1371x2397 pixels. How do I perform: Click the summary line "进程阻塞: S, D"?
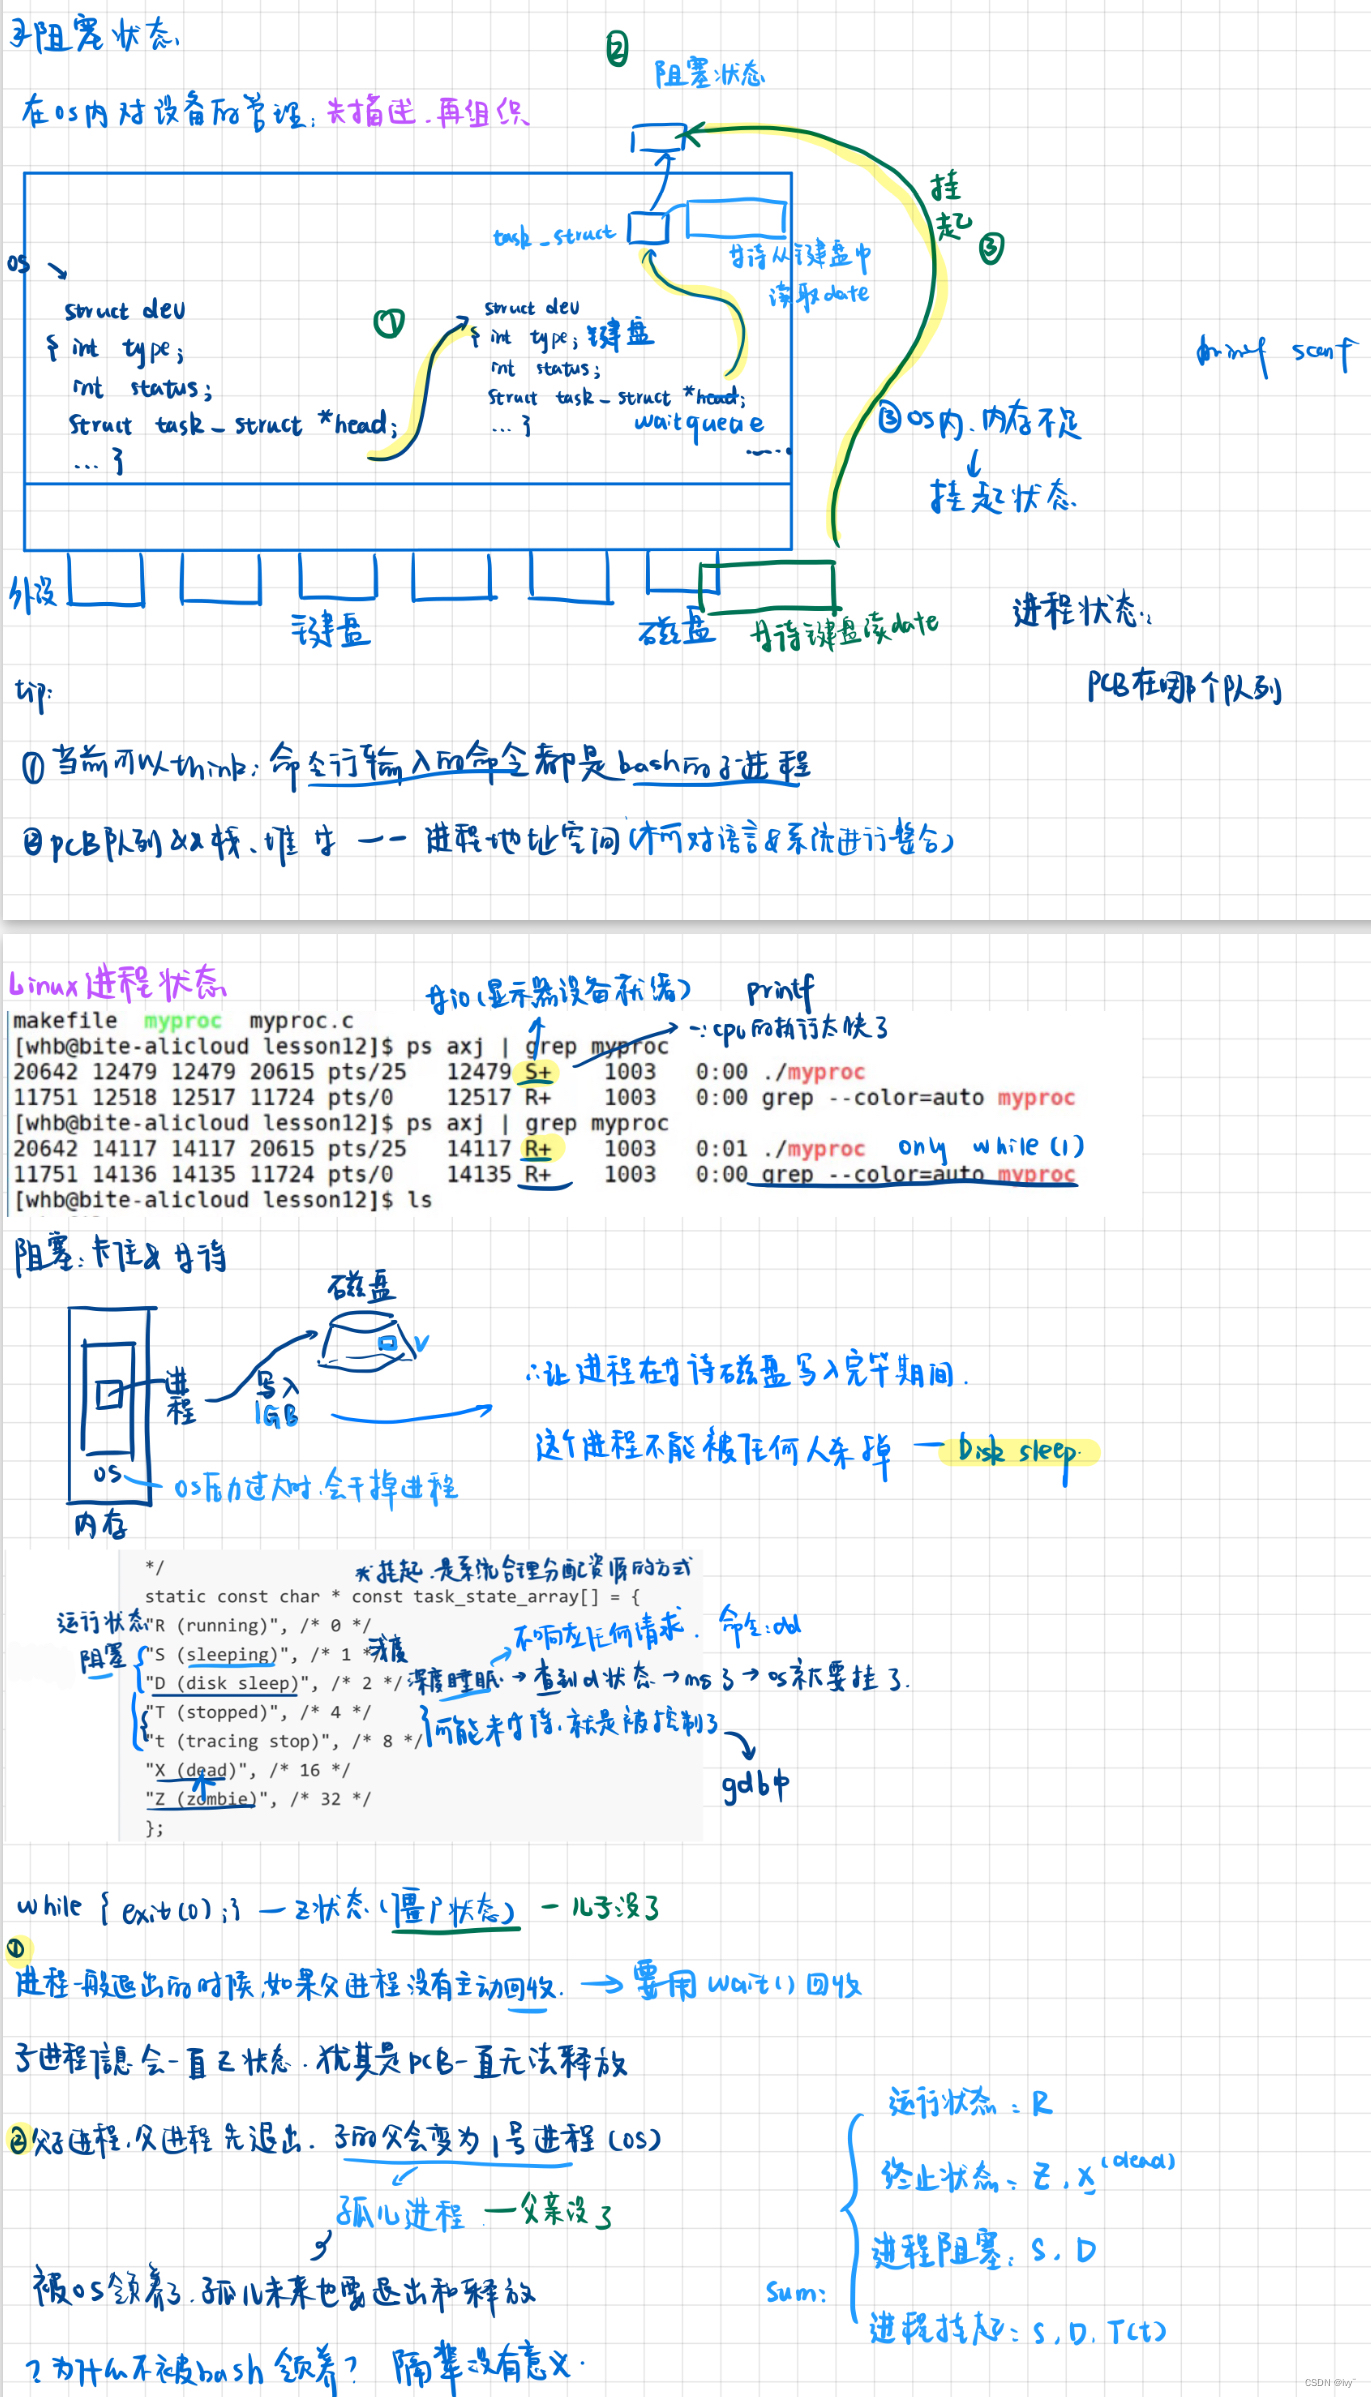pyautogui.click(x=984, y=2250)
